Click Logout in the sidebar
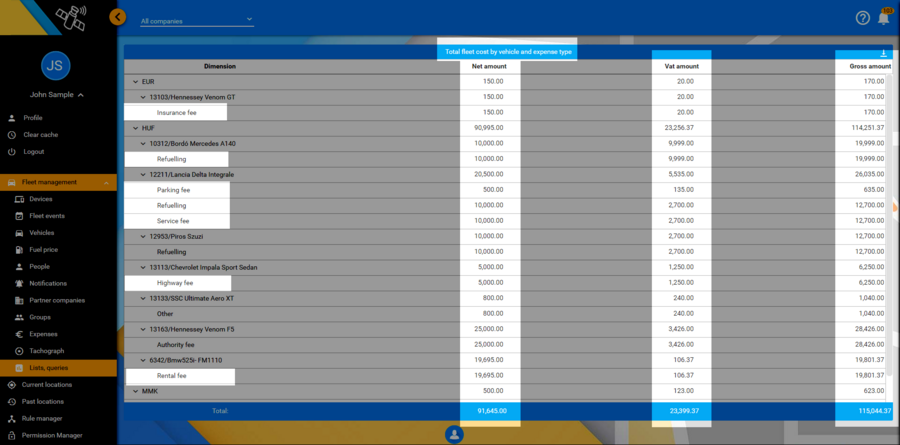This screenshot has height=445, width=900. tap(35, 151)
